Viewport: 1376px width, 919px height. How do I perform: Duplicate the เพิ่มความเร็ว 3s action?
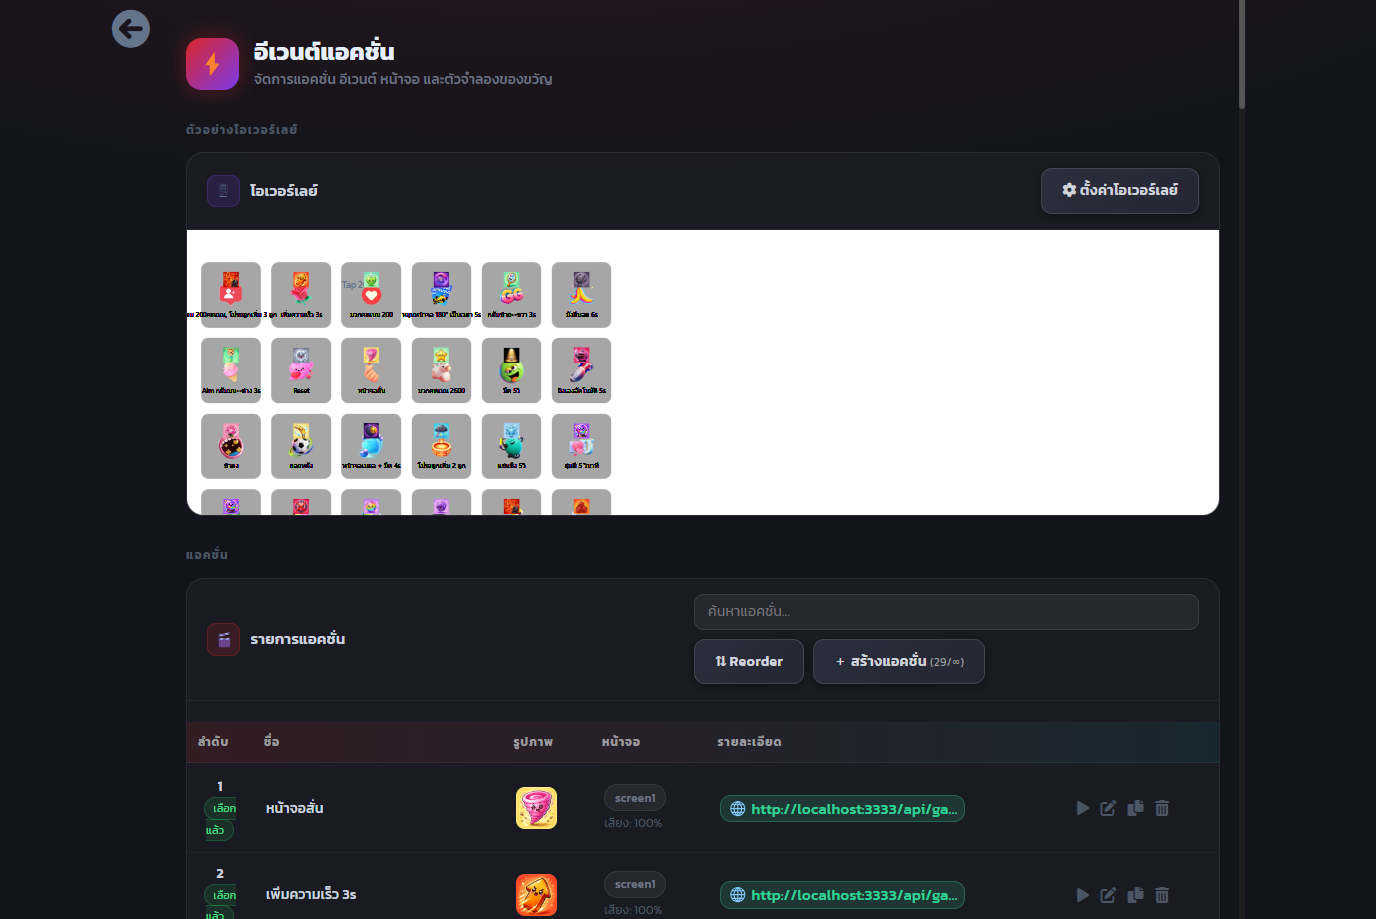(x=1135, y=895)
